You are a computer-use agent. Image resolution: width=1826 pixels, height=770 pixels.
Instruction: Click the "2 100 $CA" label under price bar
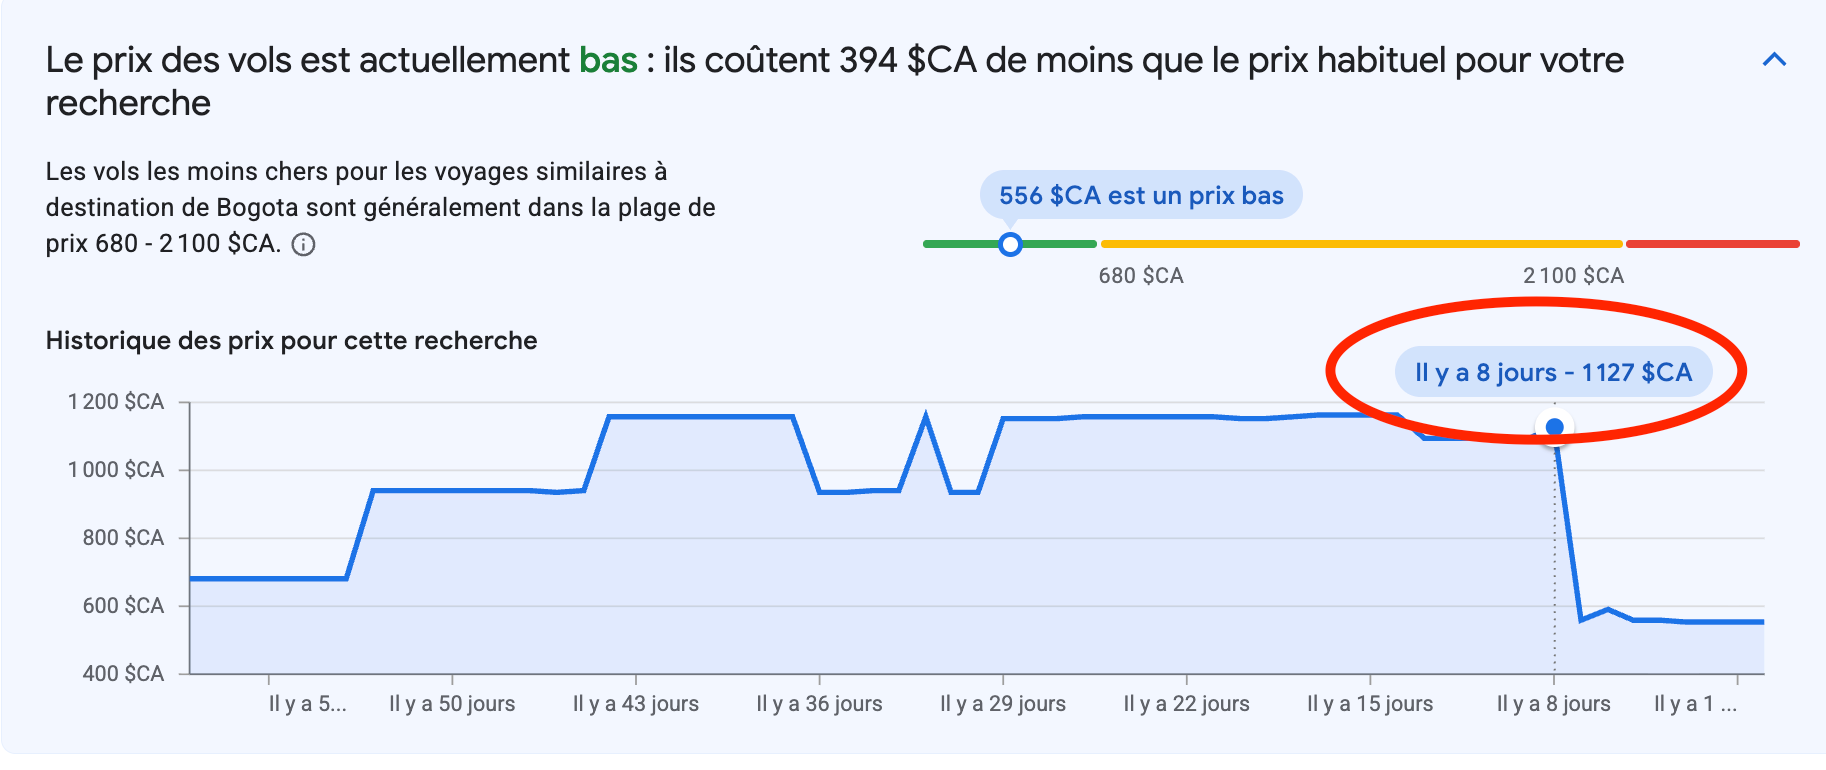[1573, 276]
